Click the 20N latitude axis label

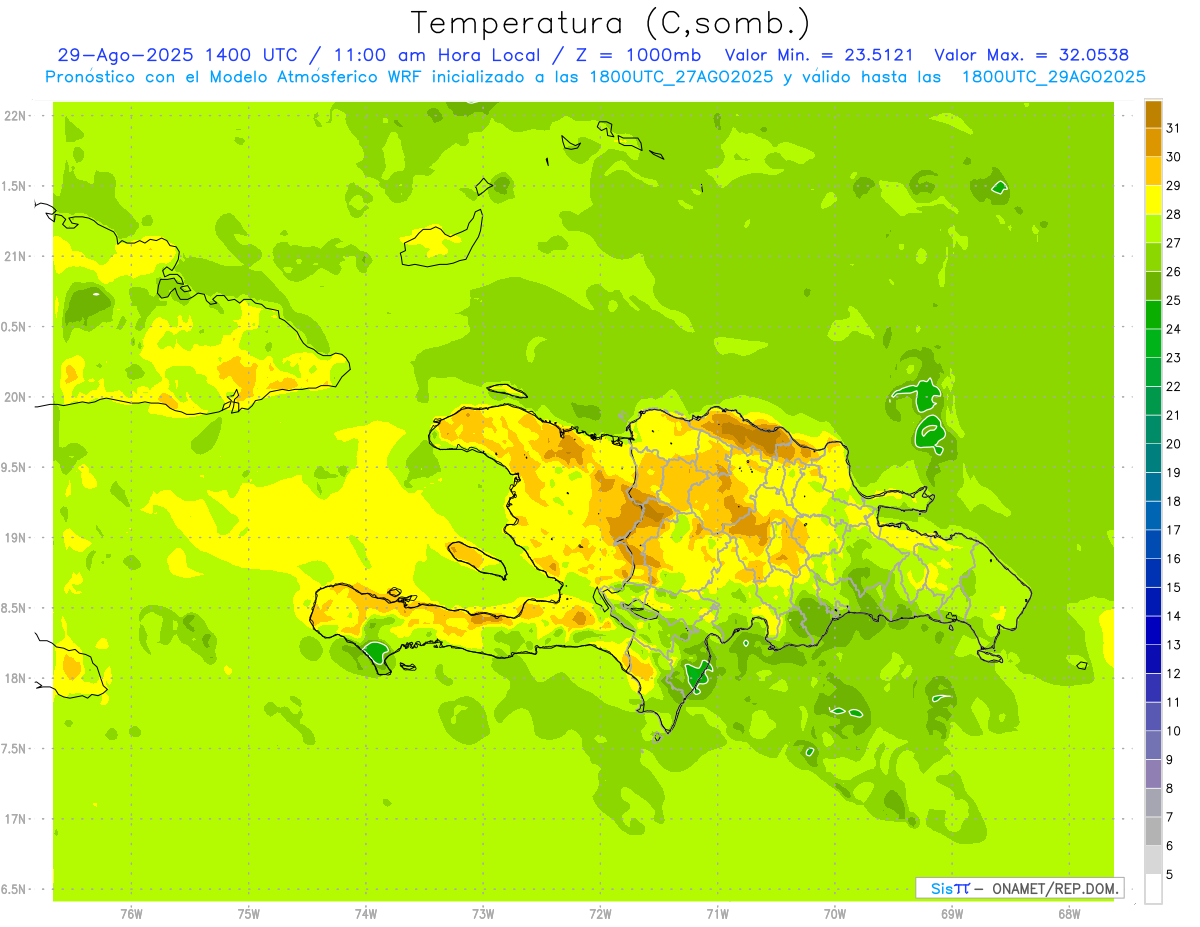coord(15,397)
